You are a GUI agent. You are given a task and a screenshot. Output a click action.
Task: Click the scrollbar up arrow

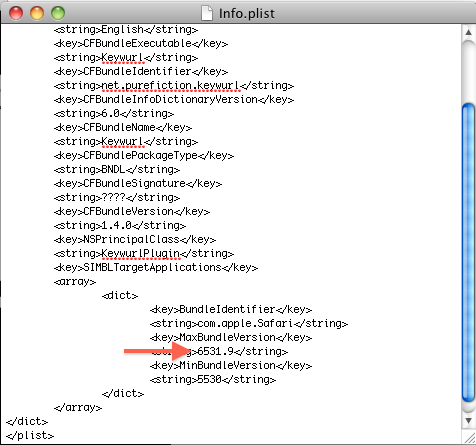(x=468, y=32)
